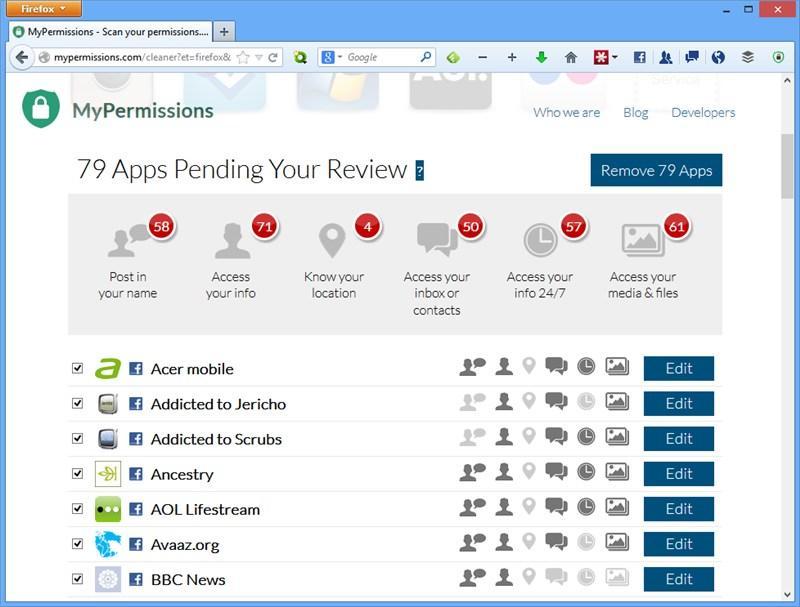Click the person info icon in Avaaz.org row
800x607 pixels.
point(504,542)
